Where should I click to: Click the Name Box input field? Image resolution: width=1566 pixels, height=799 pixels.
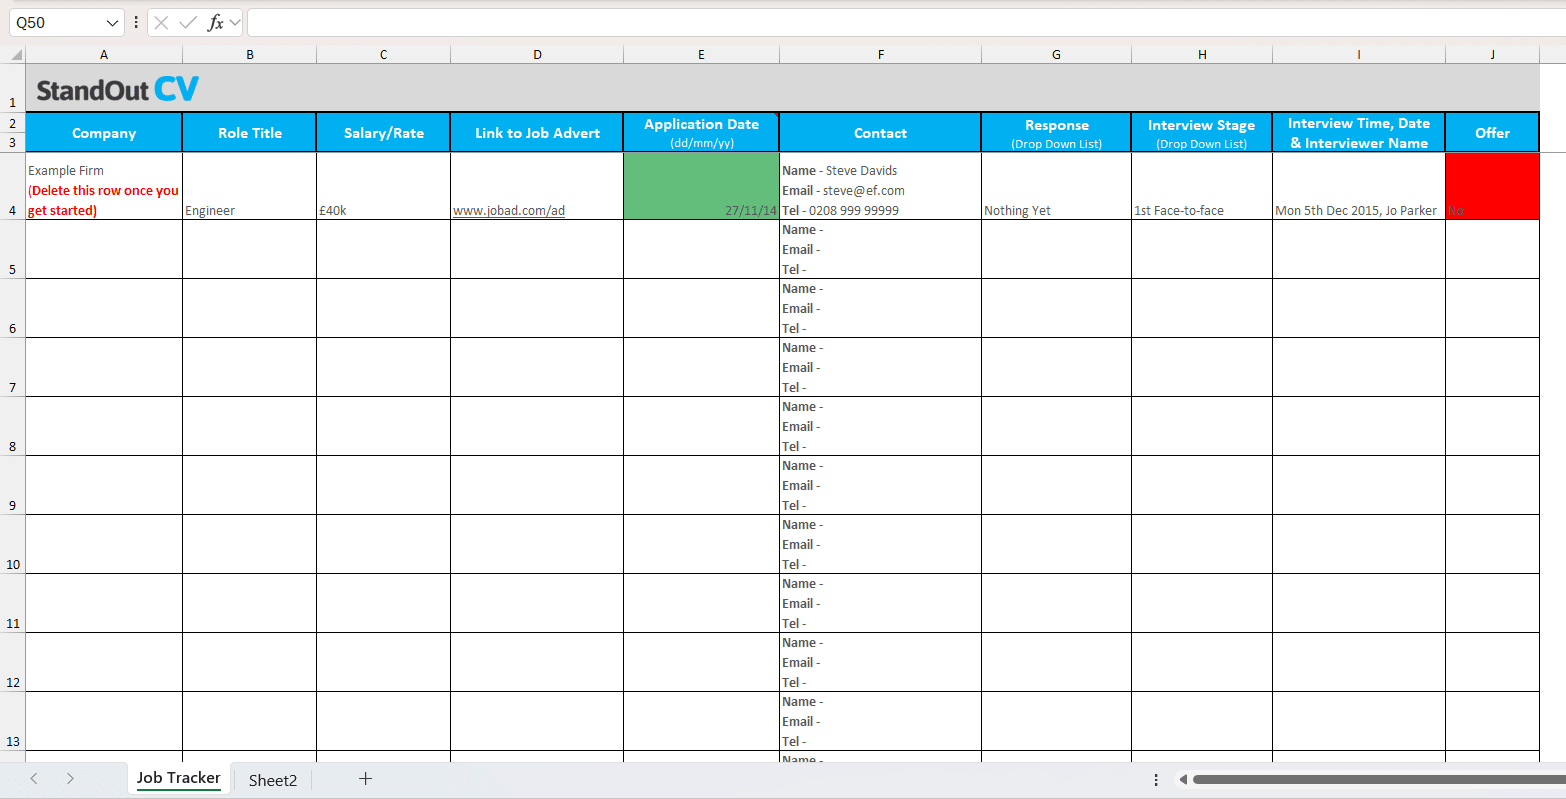click(x=55, y=22)
